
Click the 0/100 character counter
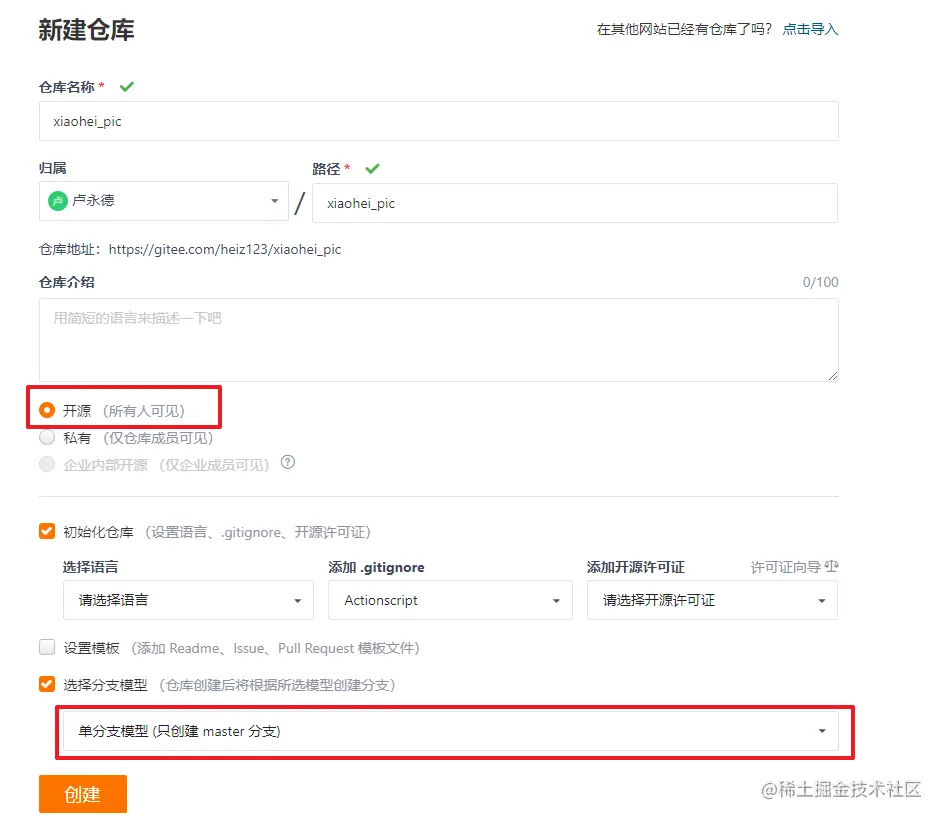[820, 282]
